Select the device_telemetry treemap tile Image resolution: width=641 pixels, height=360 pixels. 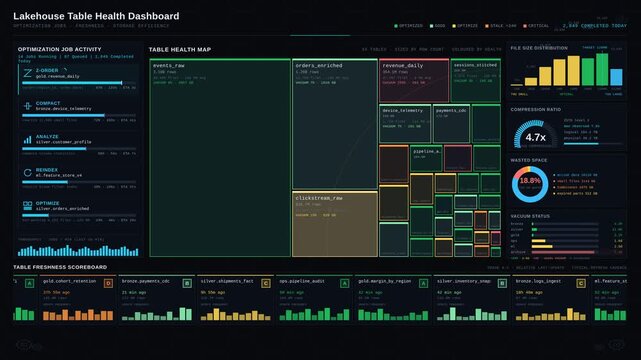click(x=405, y=124)
